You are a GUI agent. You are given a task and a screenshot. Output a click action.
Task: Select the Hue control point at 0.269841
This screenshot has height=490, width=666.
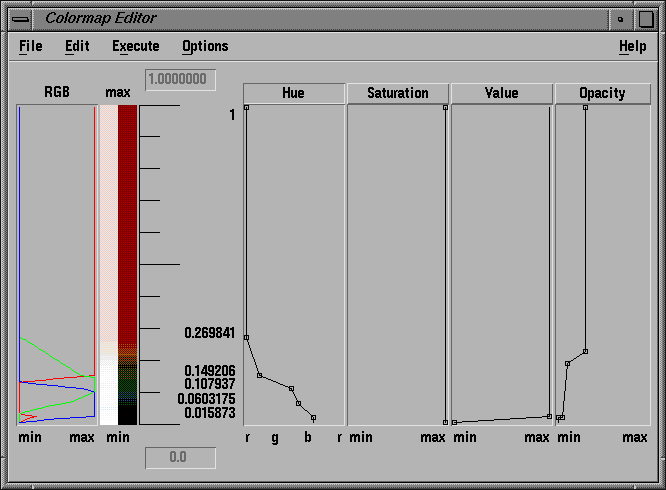coord(246,337)
